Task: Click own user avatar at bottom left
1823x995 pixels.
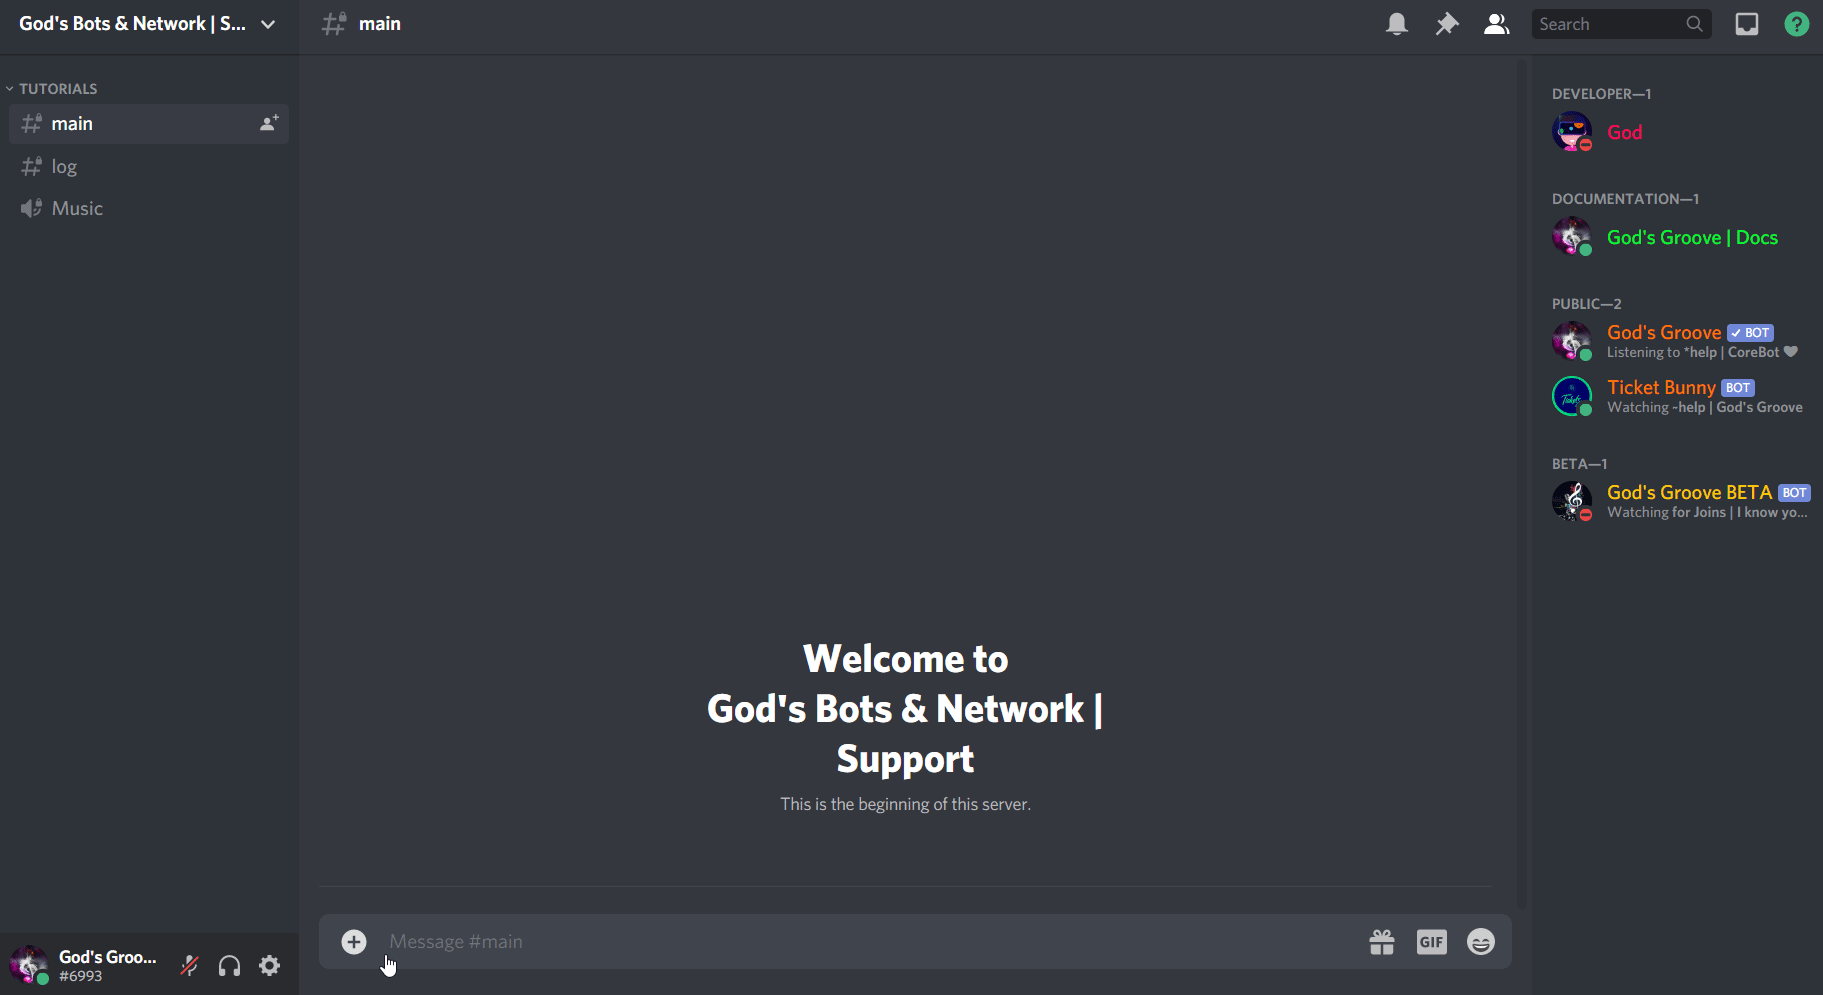Action: coord(28,965)
